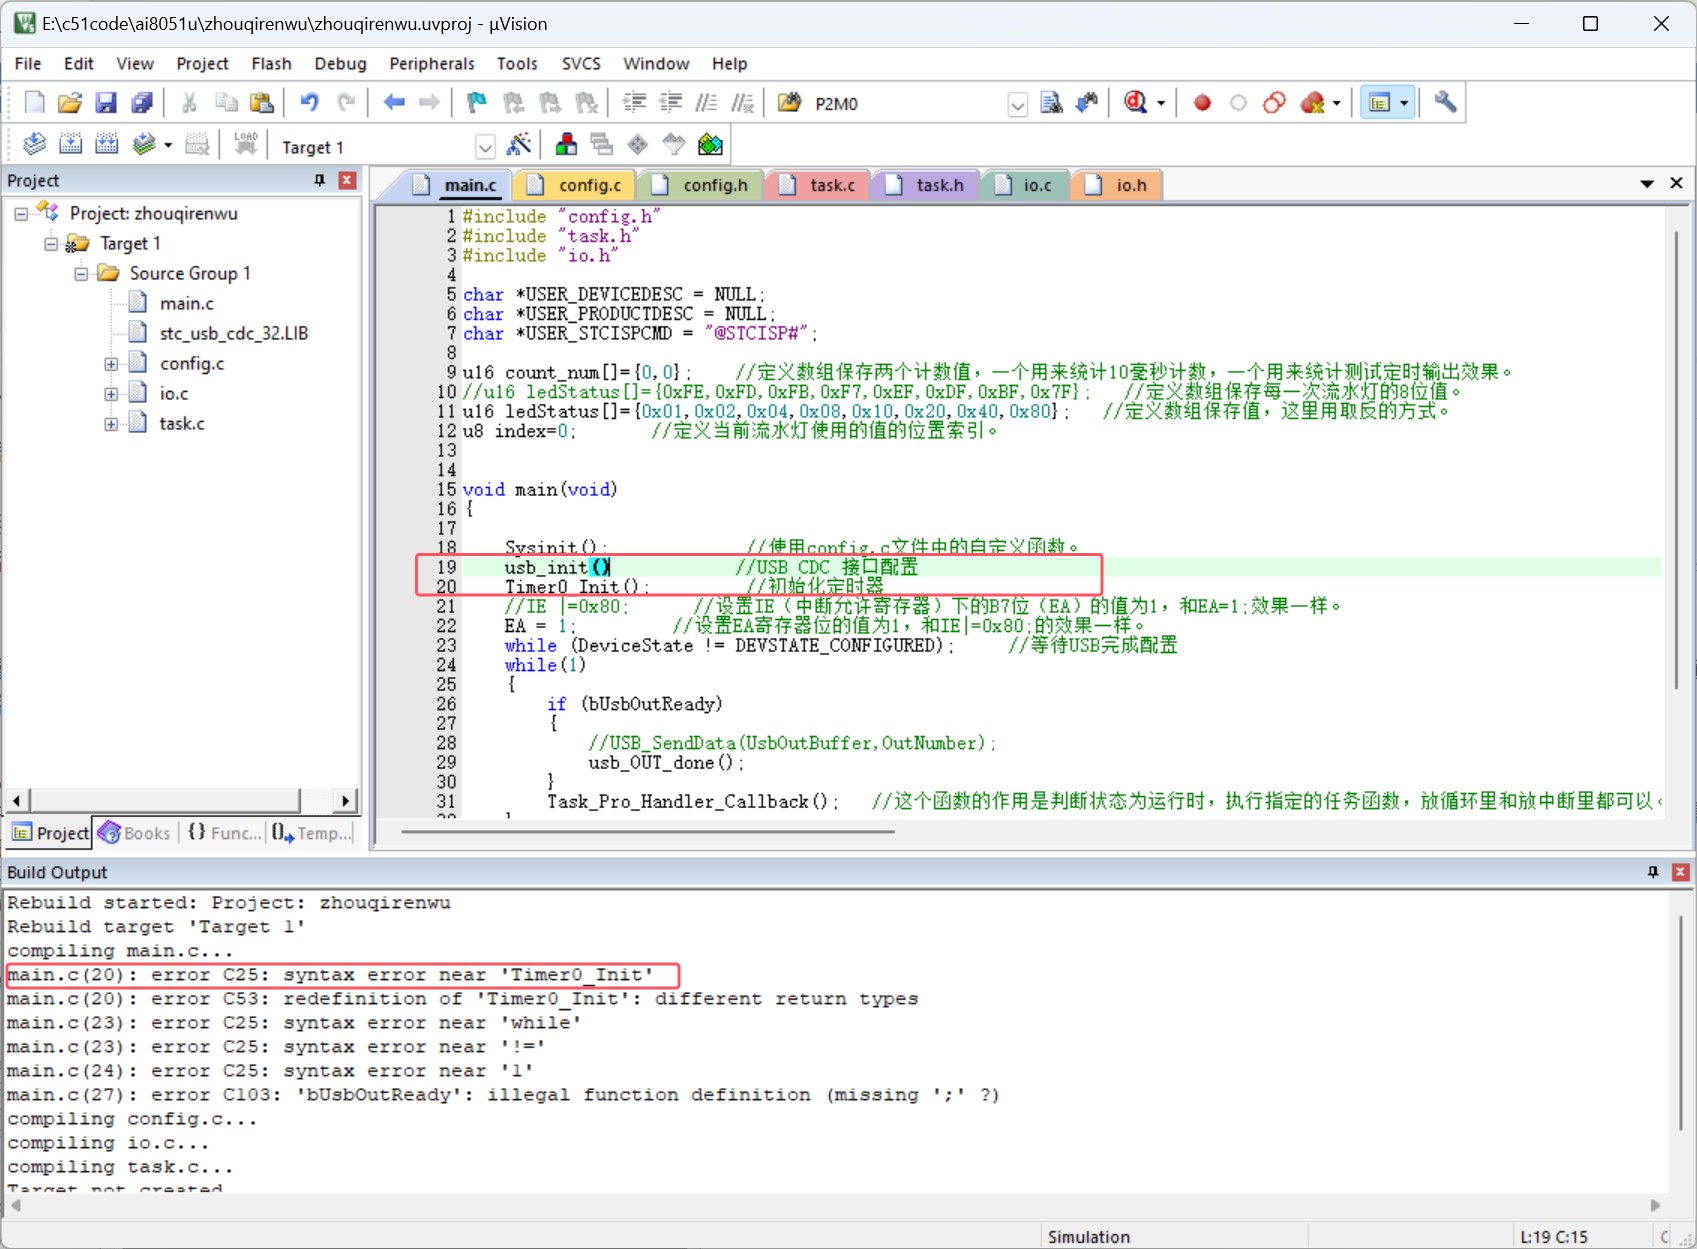This screenshot has width=1697, height=1249.
Task: Undo the last edit
Action: coord(309,103)
